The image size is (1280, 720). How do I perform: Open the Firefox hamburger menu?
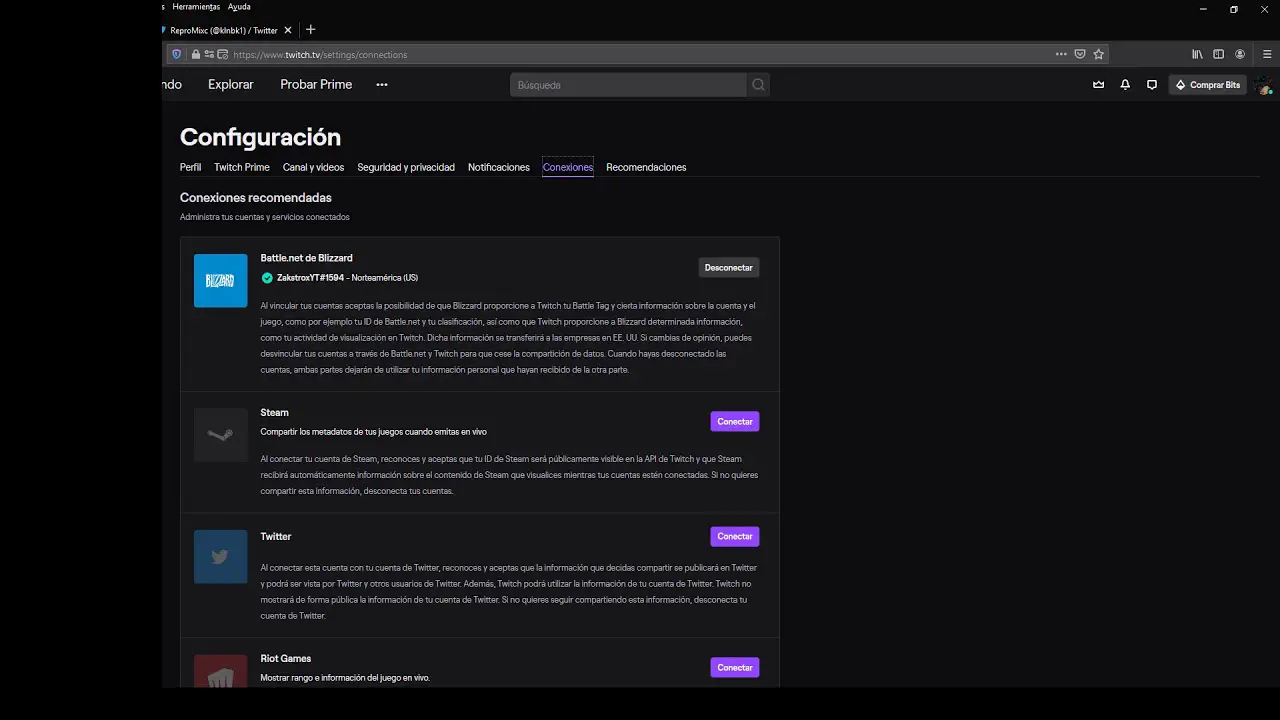[1268, 54]
